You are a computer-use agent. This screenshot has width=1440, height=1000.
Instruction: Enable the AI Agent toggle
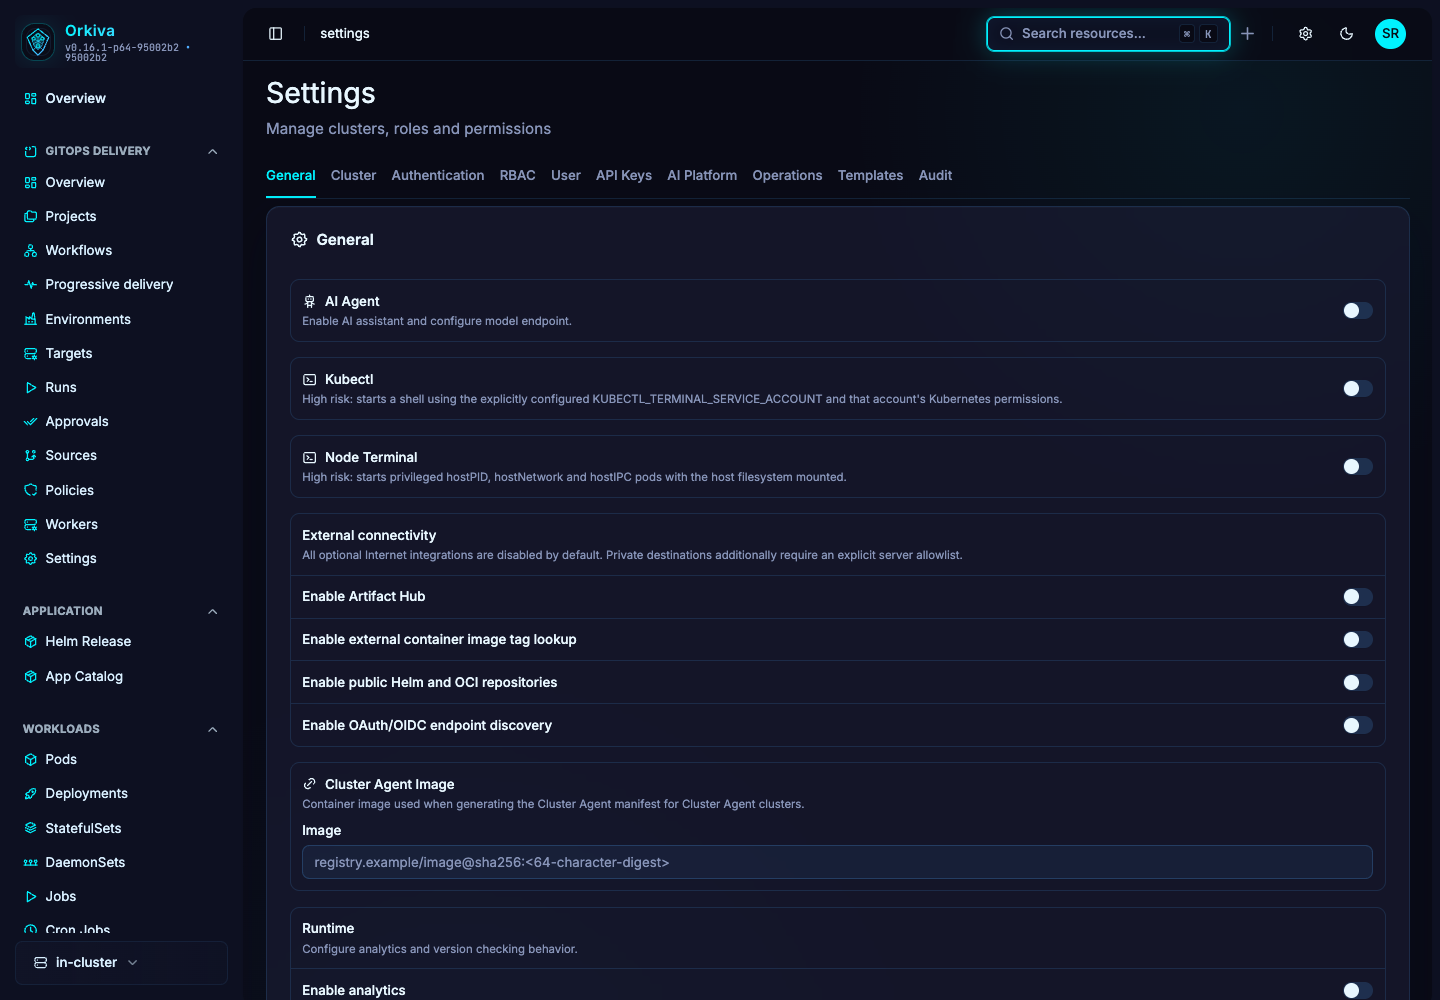[1357, 311]
